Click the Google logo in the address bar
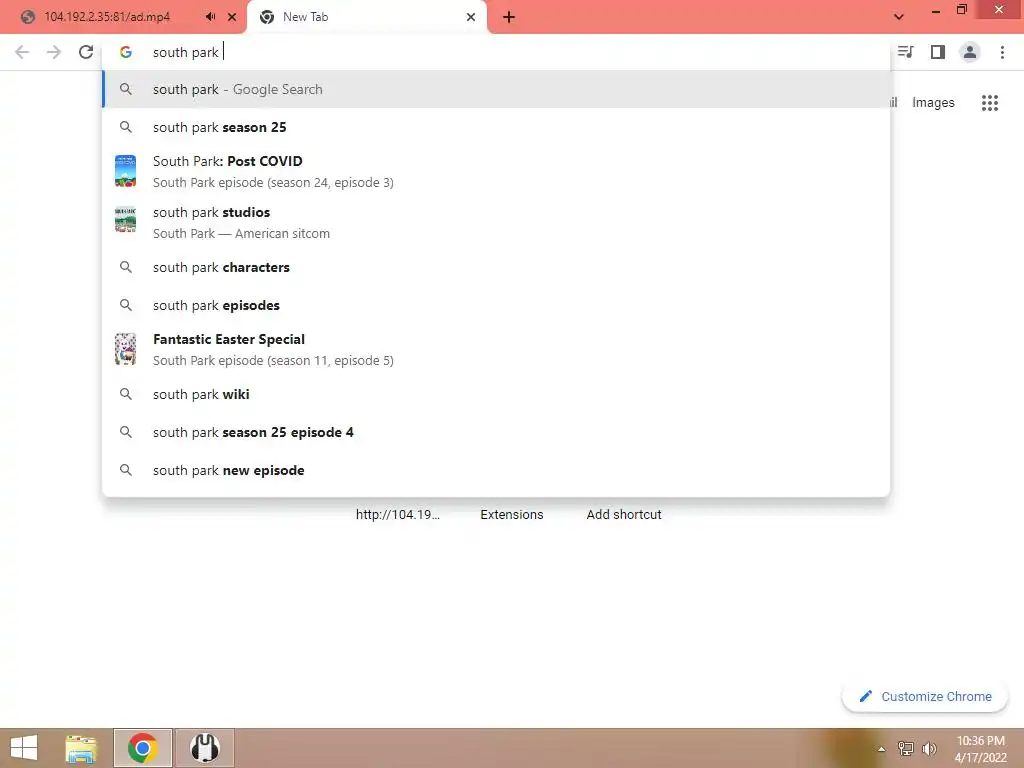 (126, 52)
